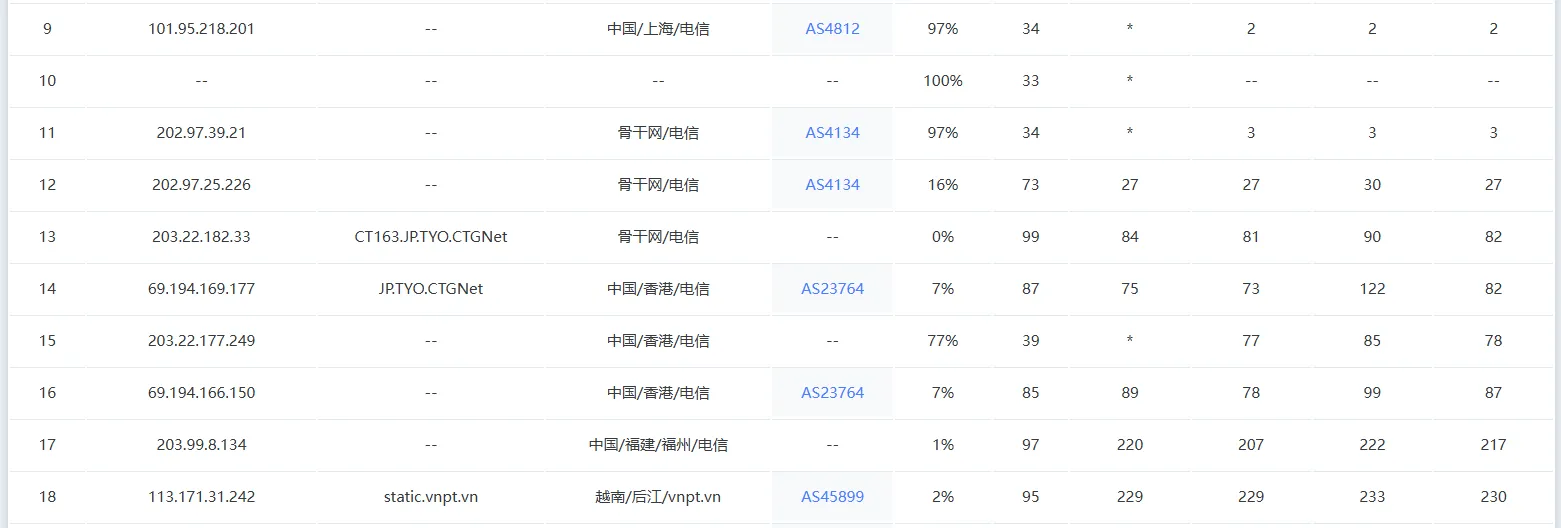The width and height of the screenshot is (1561, 528).
Task: Click location 中国/上海/电信
Action: pyautogui.click(x=658, y=29)
